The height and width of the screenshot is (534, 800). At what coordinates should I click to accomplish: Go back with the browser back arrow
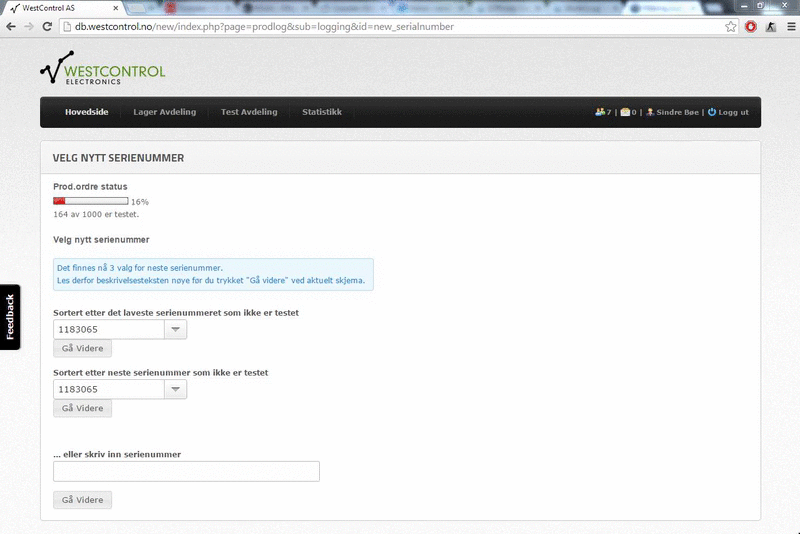pos(11,27)
